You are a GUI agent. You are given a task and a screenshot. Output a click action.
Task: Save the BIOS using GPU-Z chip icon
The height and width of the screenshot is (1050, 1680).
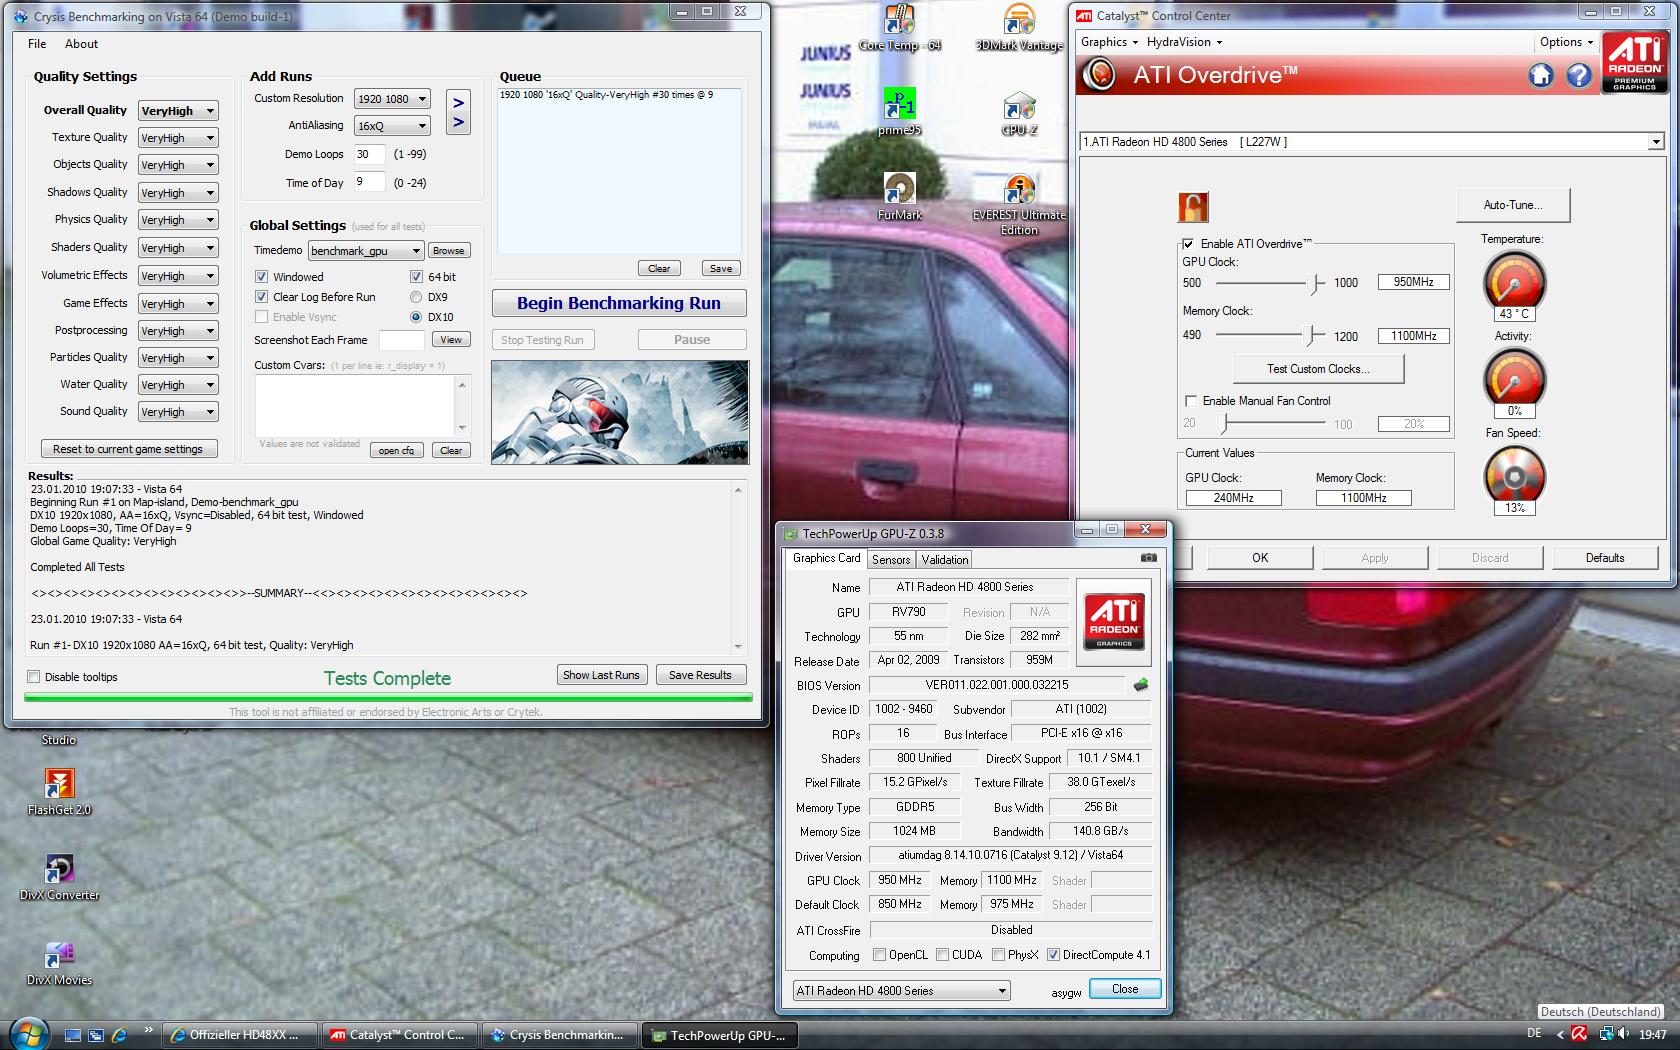pos(1141,685)
